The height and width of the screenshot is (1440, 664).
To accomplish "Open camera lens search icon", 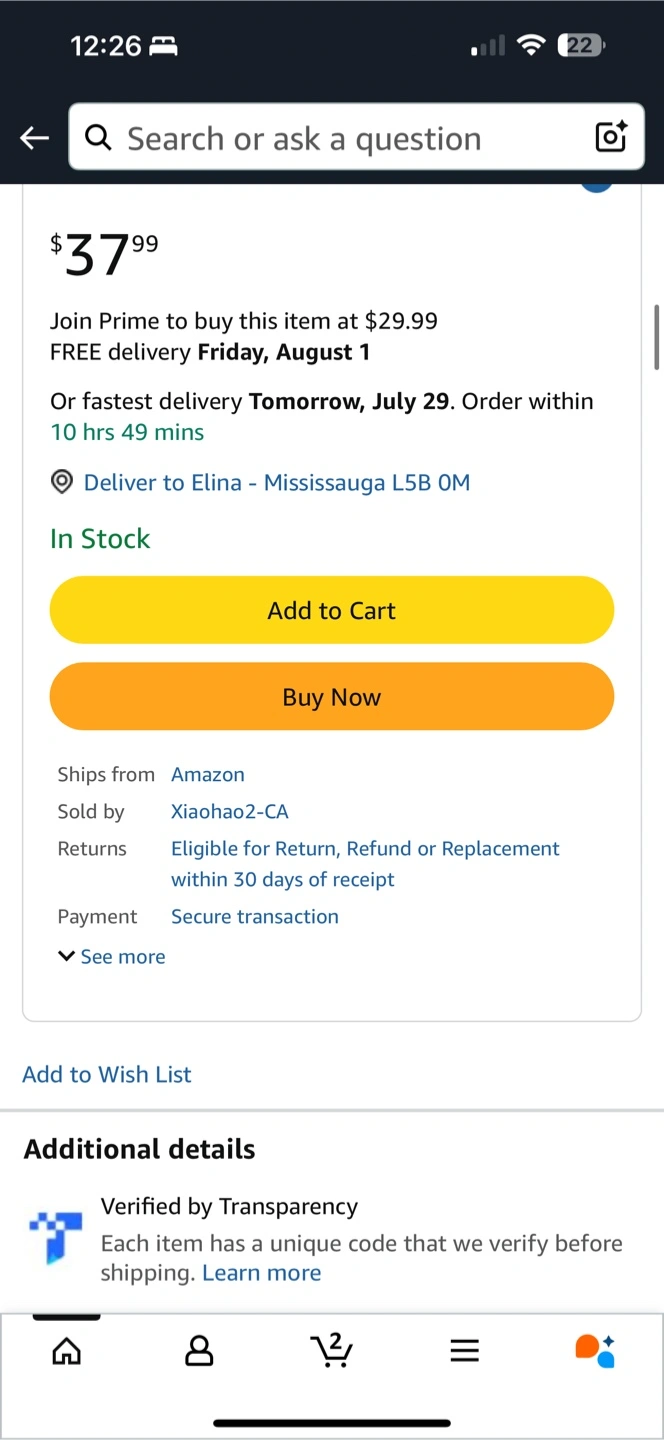I will pos(610,137).
